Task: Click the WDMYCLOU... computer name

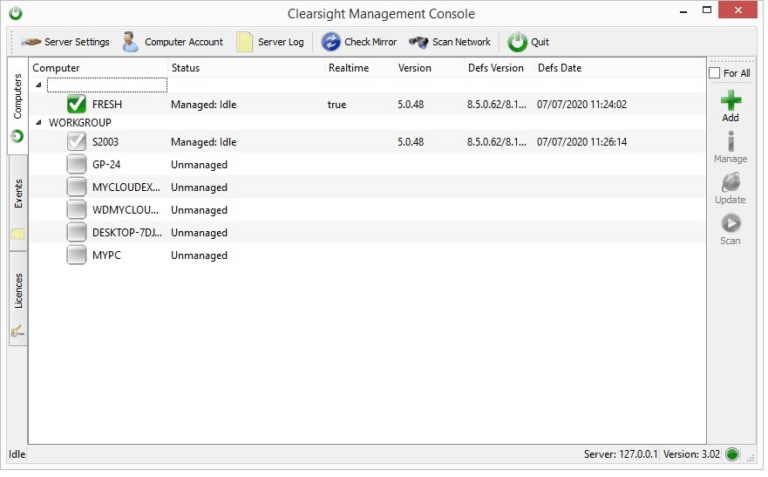Action: pyautogui.click(x=125, y=210)
